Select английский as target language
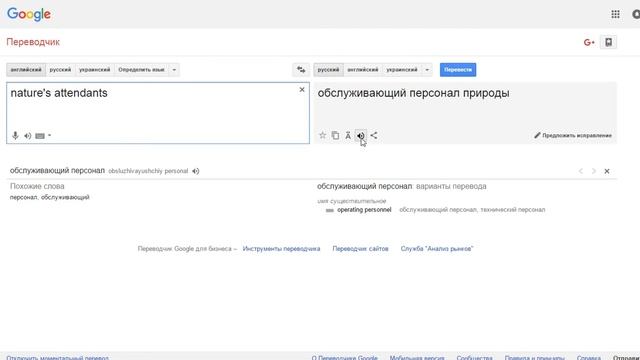Viewport: 640px width, 360px height. tap(363, 70)
